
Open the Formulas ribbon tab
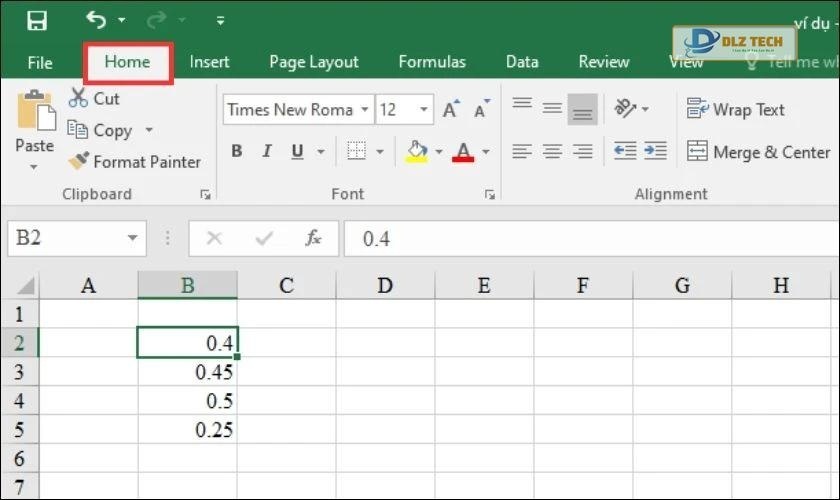point(432,62)
